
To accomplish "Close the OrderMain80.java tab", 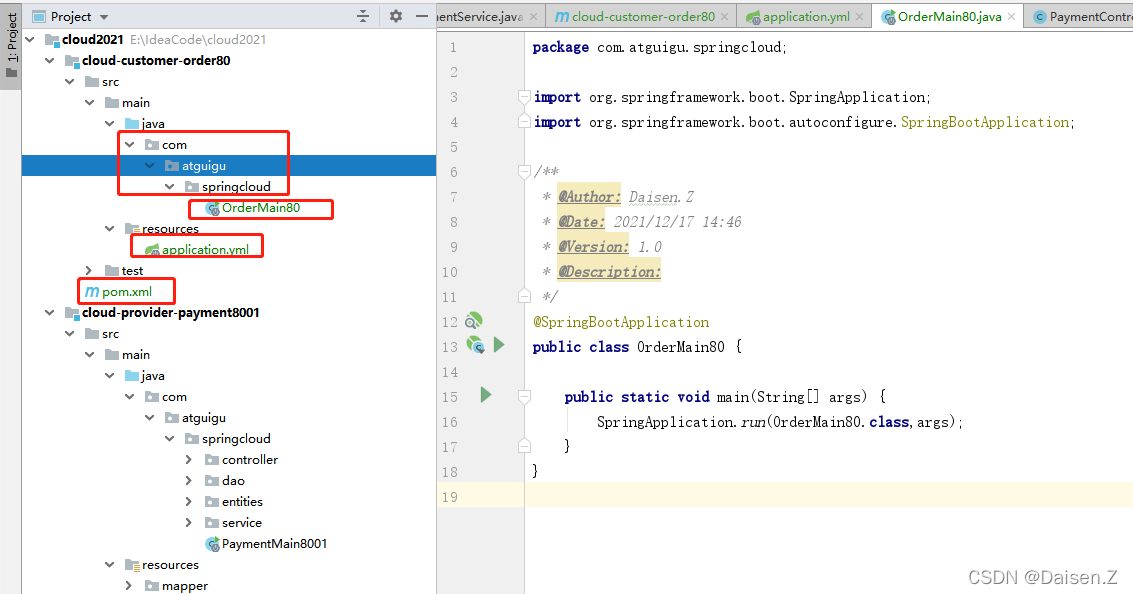I will click(x=1012, y=17).
